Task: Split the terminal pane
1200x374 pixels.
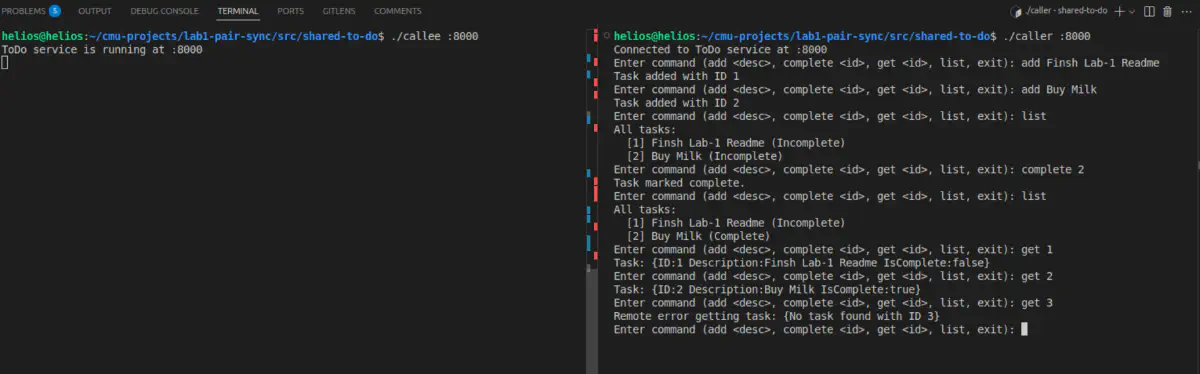Action: point(1149,11)
